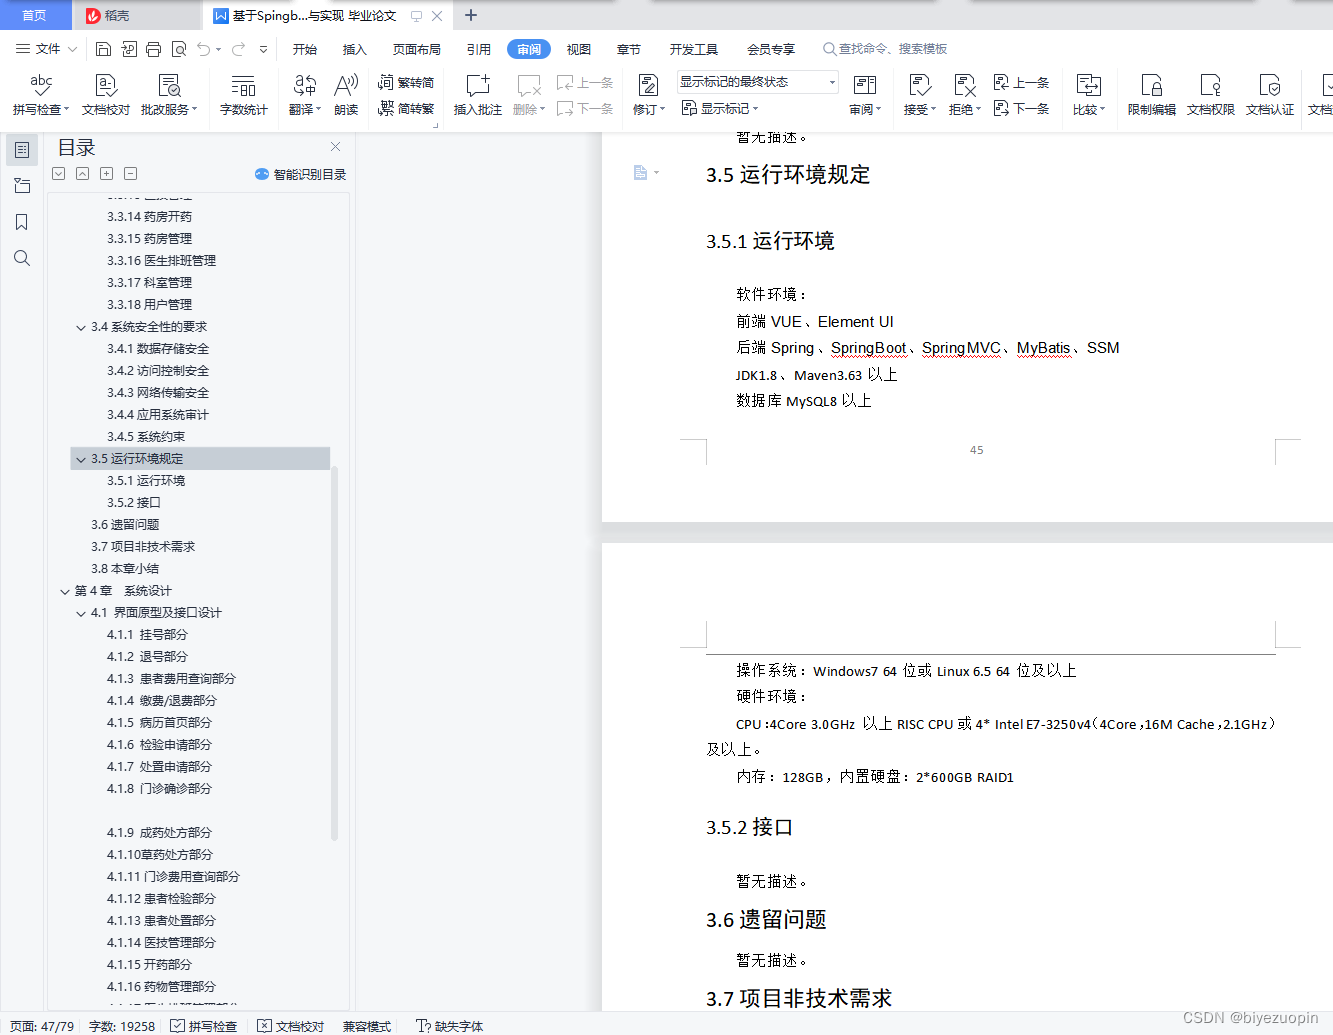Screen dimensions: 1333x1035
Task: Convert text with 繁转简
Action: tap(406, 82)
